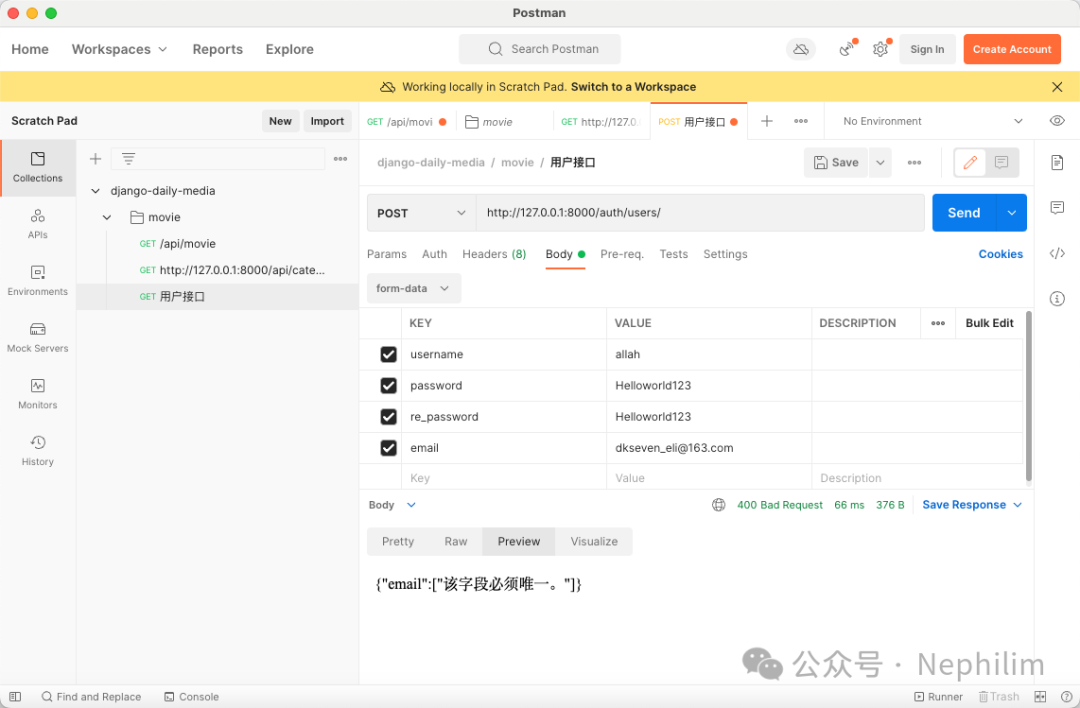Open the No Environment selector
The height and width of the screenshot is (708, 1080).
(932, 121)
